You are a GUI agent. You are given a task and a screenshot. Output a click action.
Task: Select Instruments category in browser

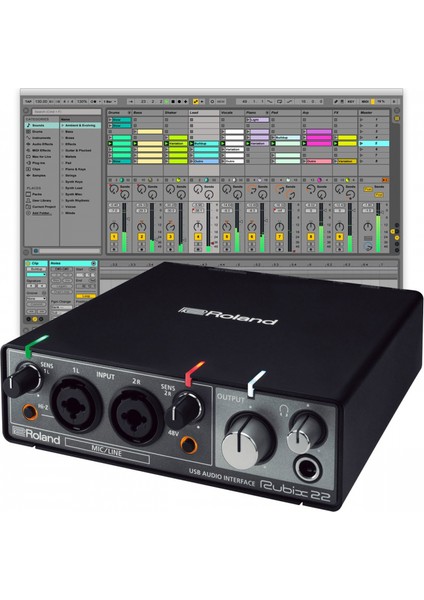pyautogui.click(x=42, y=138)
